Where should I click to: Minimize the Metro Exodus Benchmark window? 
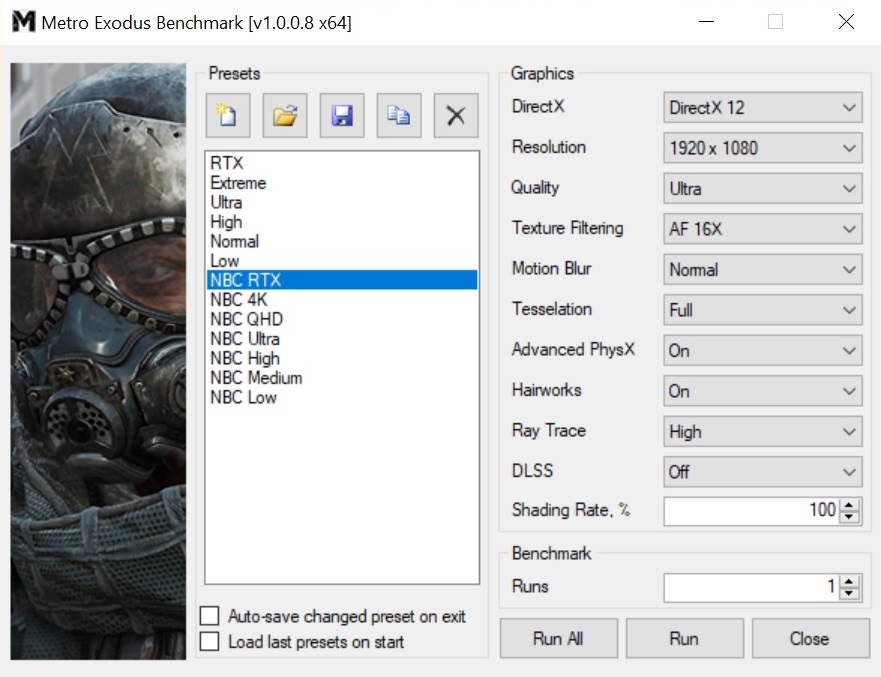point(706,22)
